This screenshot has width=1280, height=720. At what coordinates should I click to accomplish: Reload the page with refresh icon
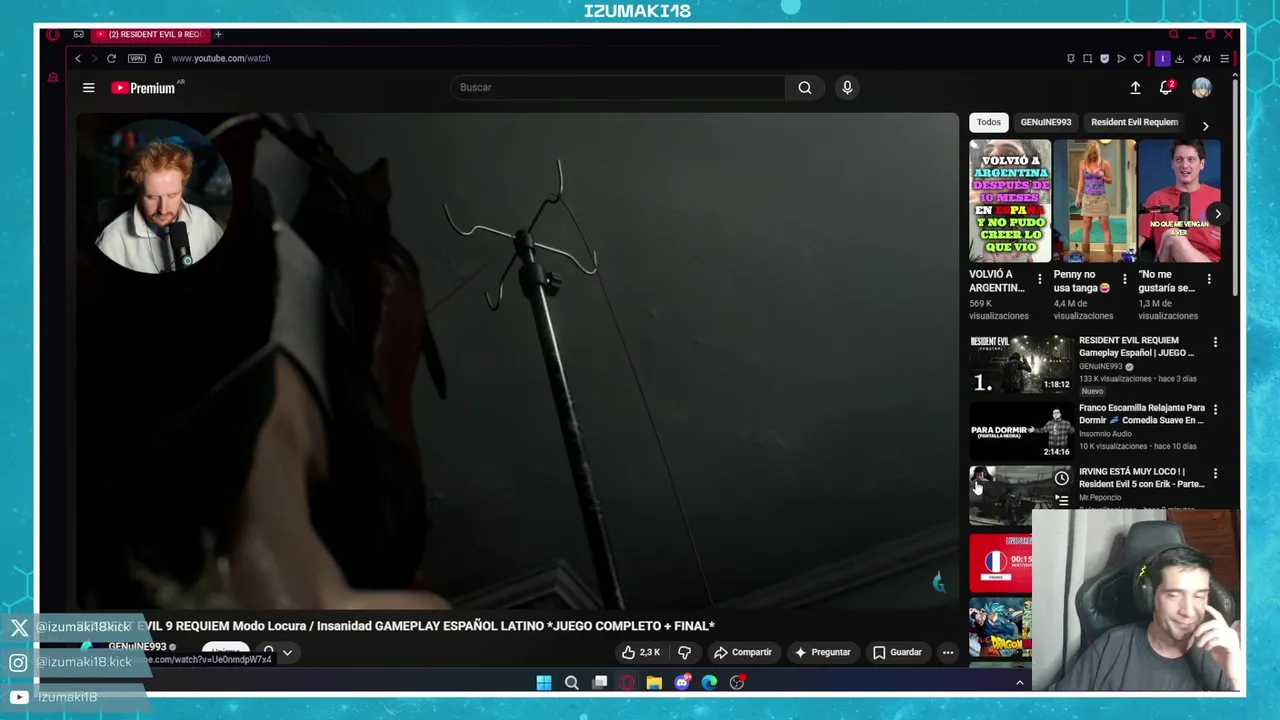tap(111, 58)
